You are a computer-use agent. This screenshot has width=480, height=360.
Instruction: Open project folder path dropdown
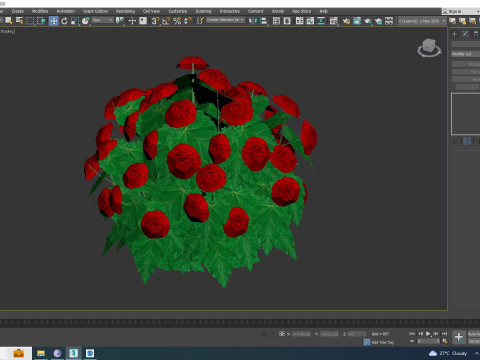[422, 21]
